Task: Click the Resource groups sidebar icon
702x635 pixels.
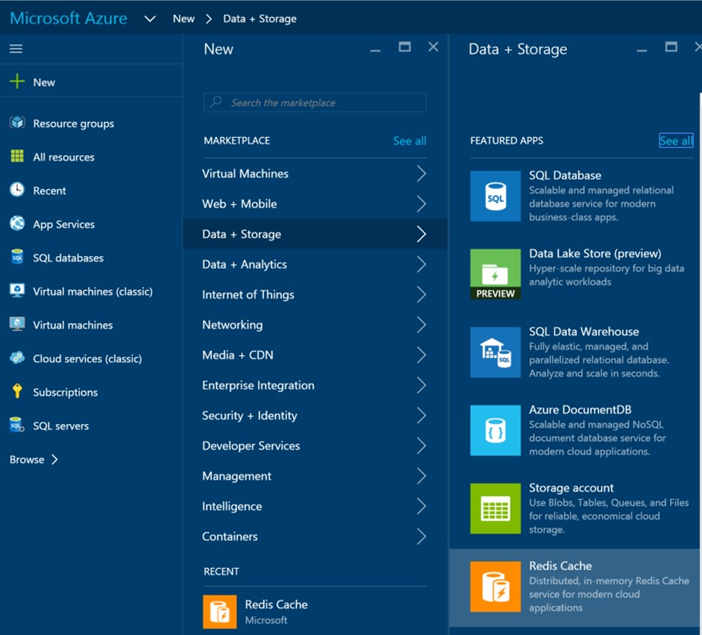Action: [x=17, y=123]
